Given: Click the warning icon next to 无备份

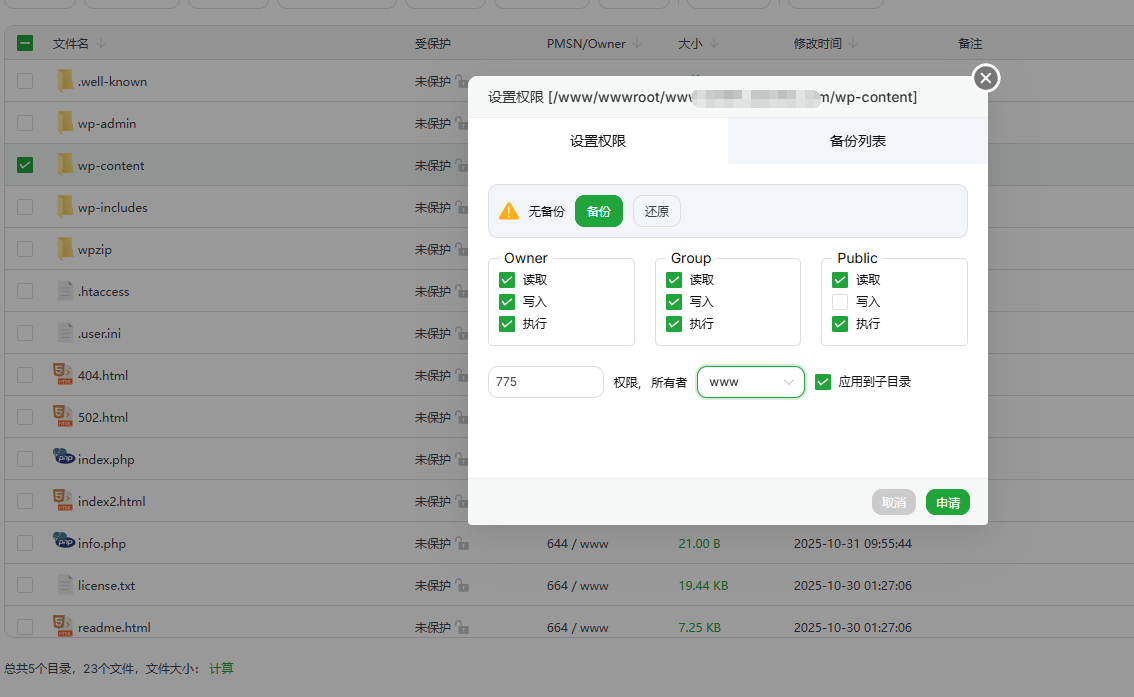Looking at the screenshot, I should point(509,211).
